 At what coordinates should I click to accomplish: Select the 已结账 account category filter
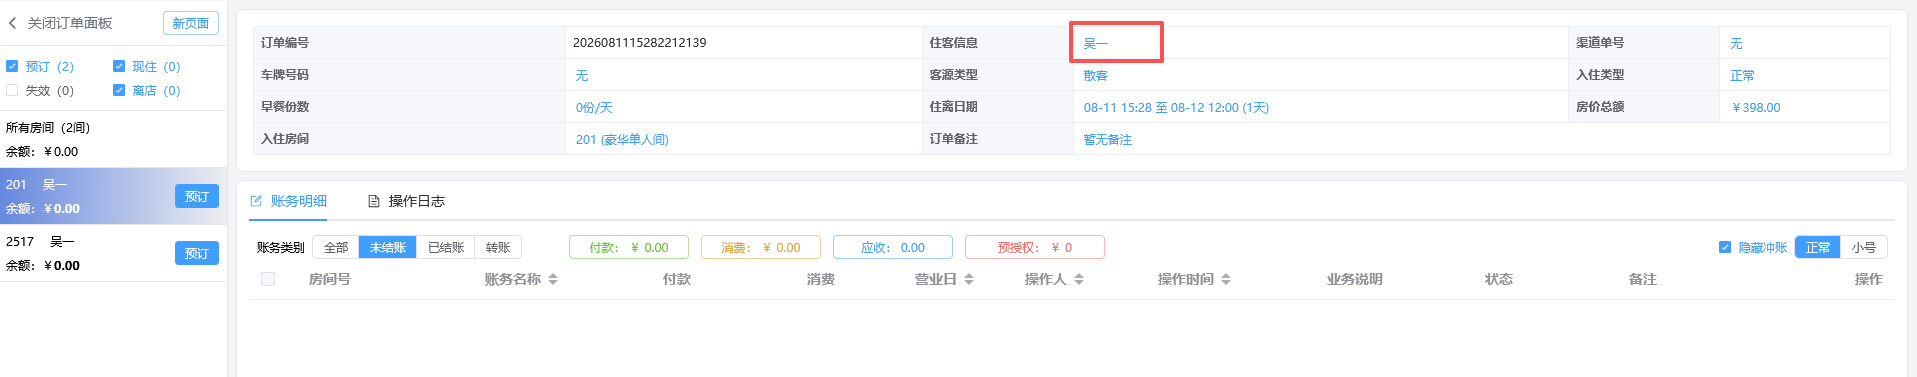(446, 247)
